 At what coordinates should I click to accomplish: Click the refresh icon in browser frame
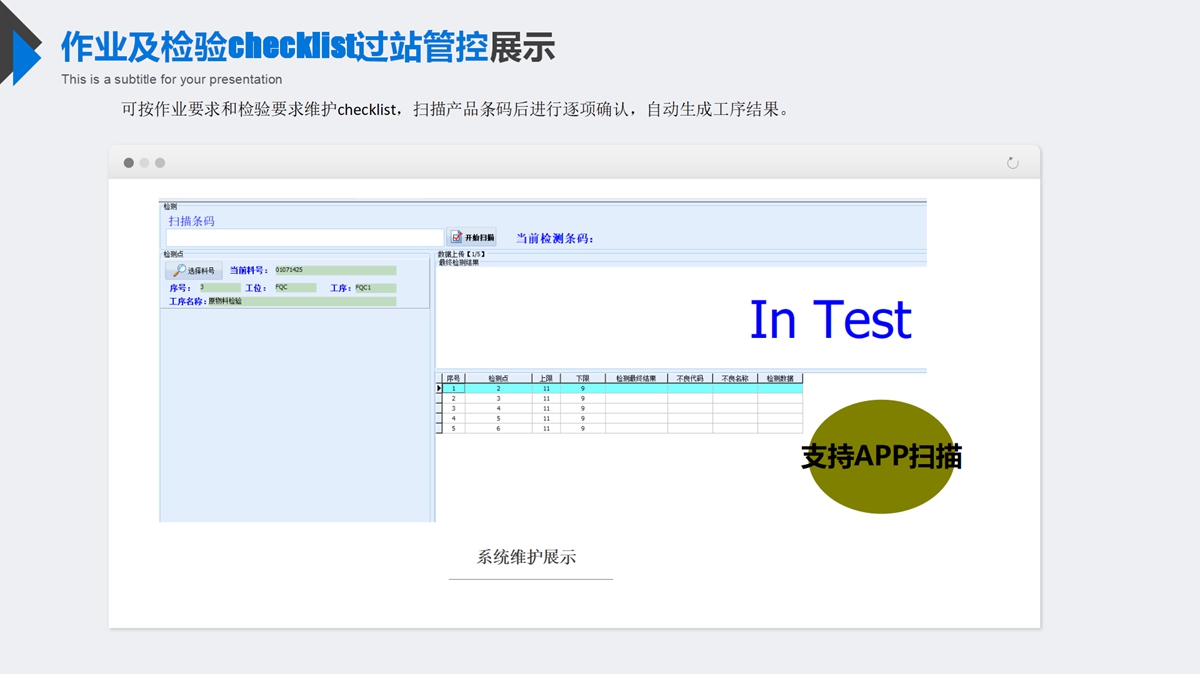(x=1012, y=163)
